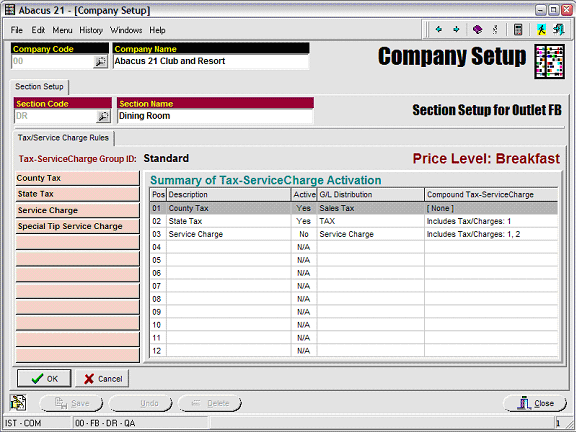
Task: Confirm with the OK button
Action: click(x=44, y=379)
